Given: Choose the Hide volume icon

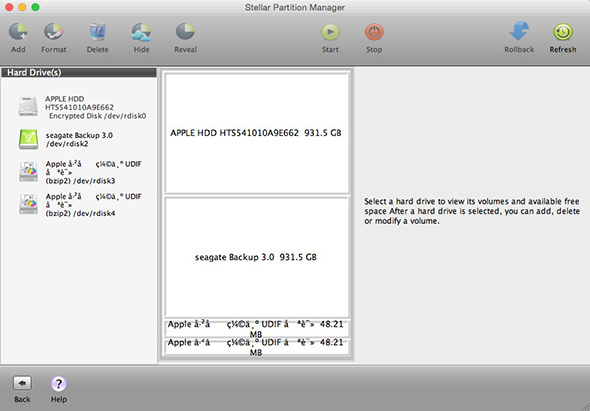Looking at the screenshot, I should (x=141, y=32).
